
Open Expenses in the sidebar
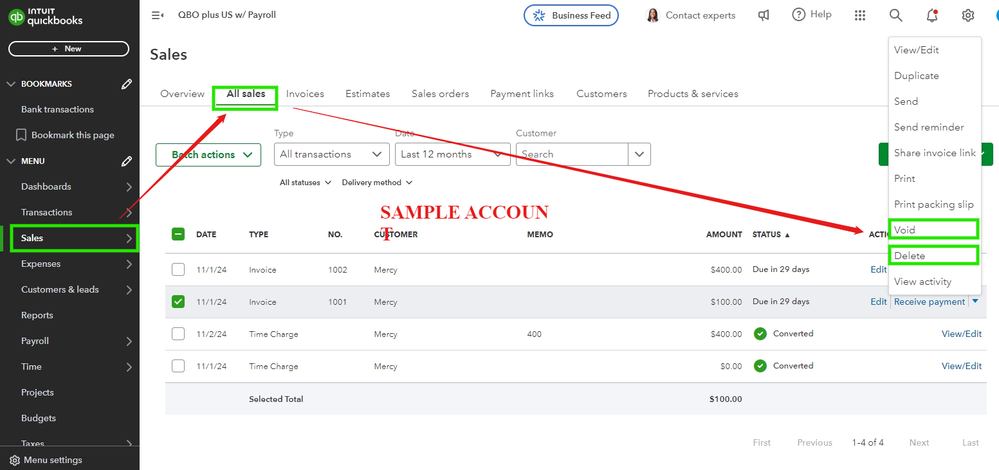(x=41, y=264)
